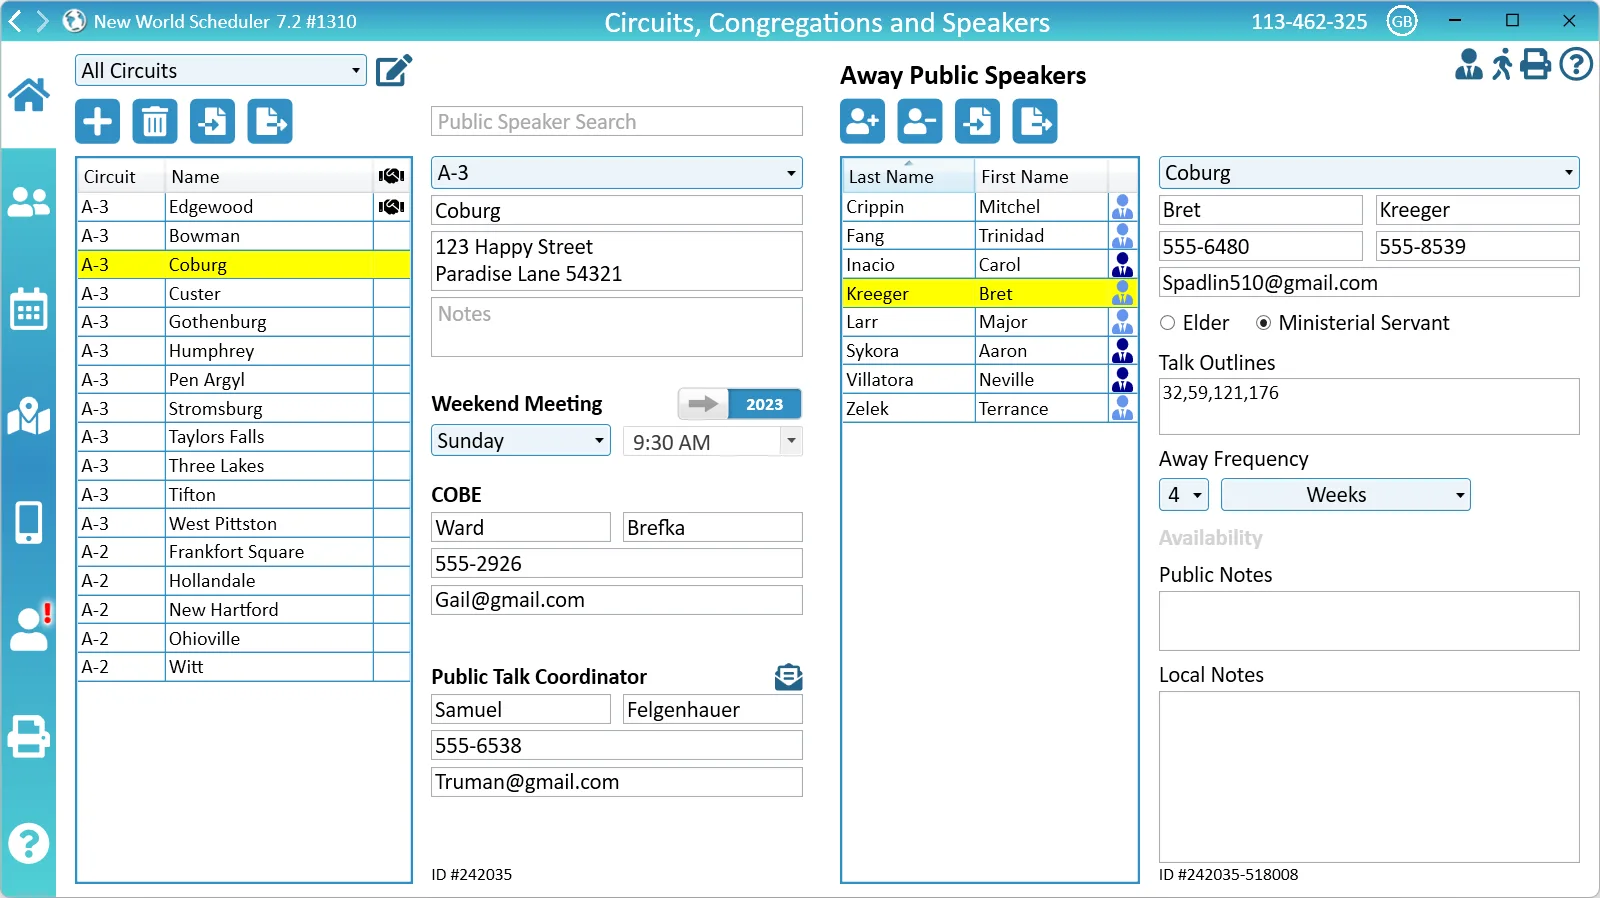Viewport: 1600px width, 898px height.
Task: Open the Sunday meeting day dropdown
Action: pos(520,441)
